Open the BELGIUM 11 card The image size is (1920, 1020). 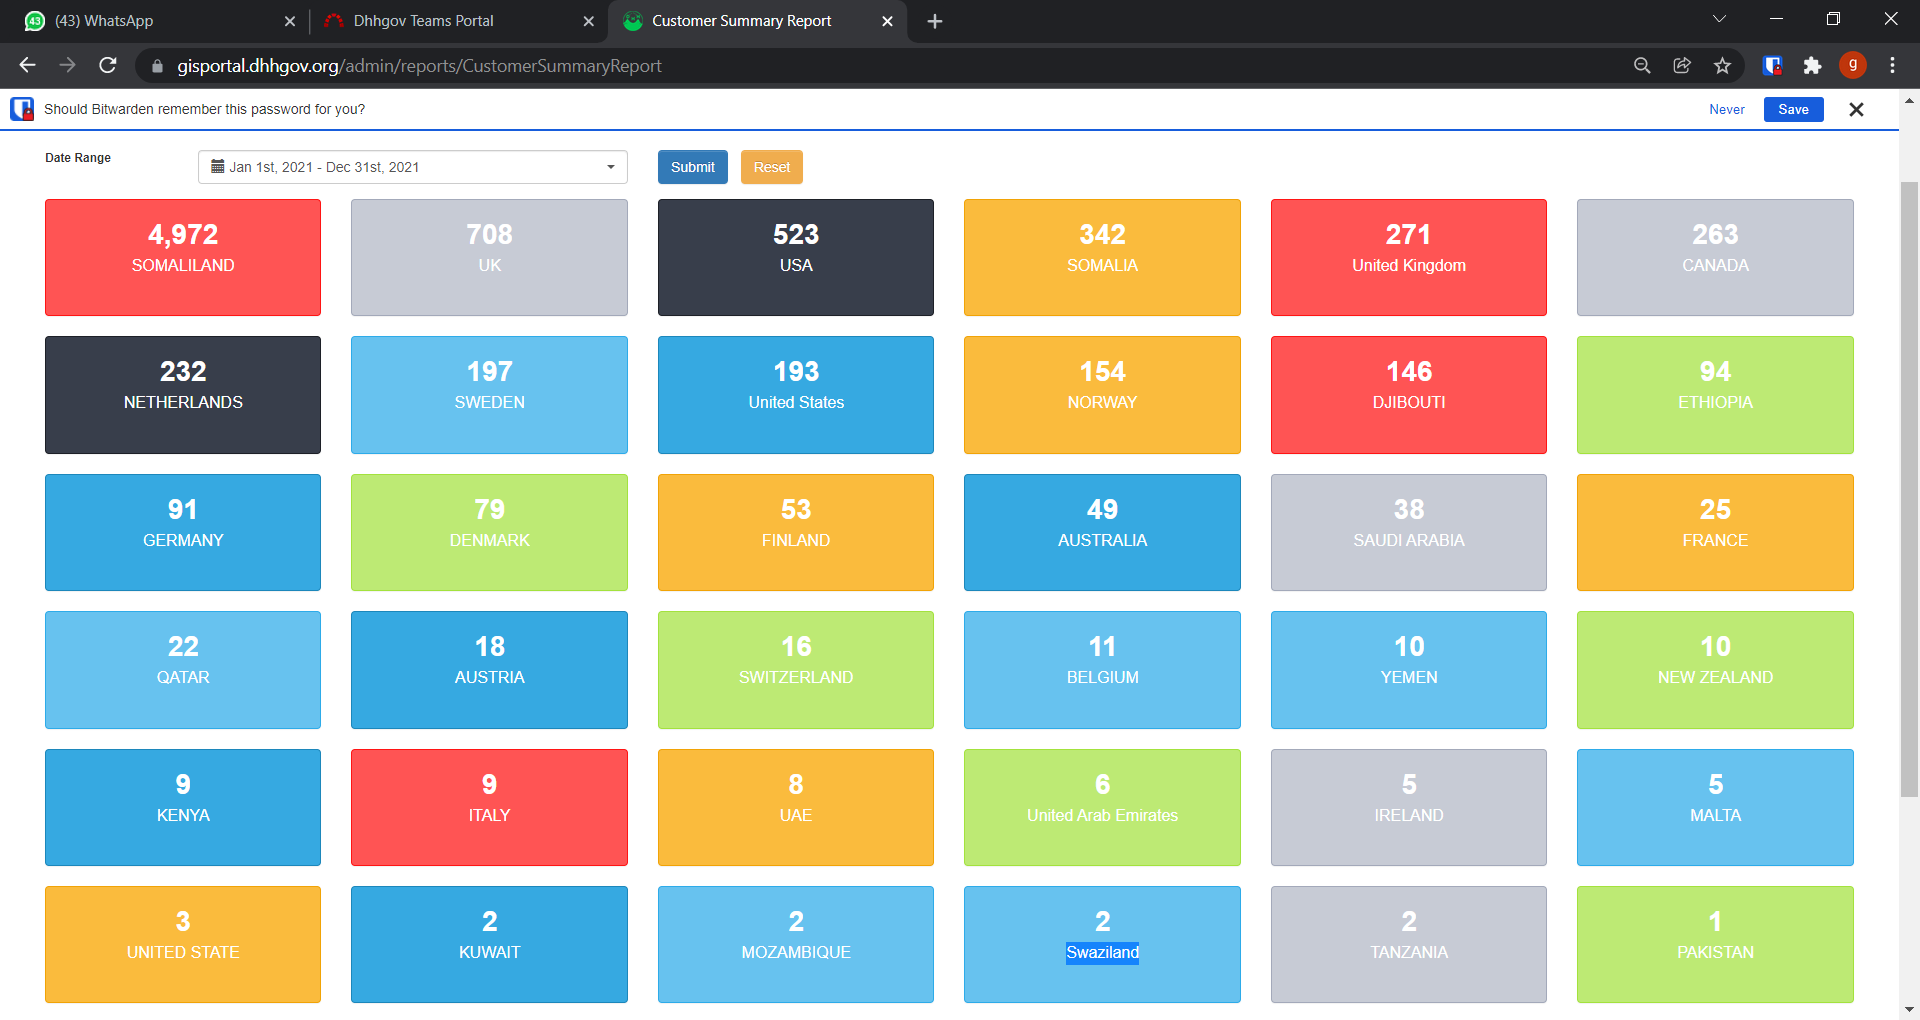pos(1102,670)
